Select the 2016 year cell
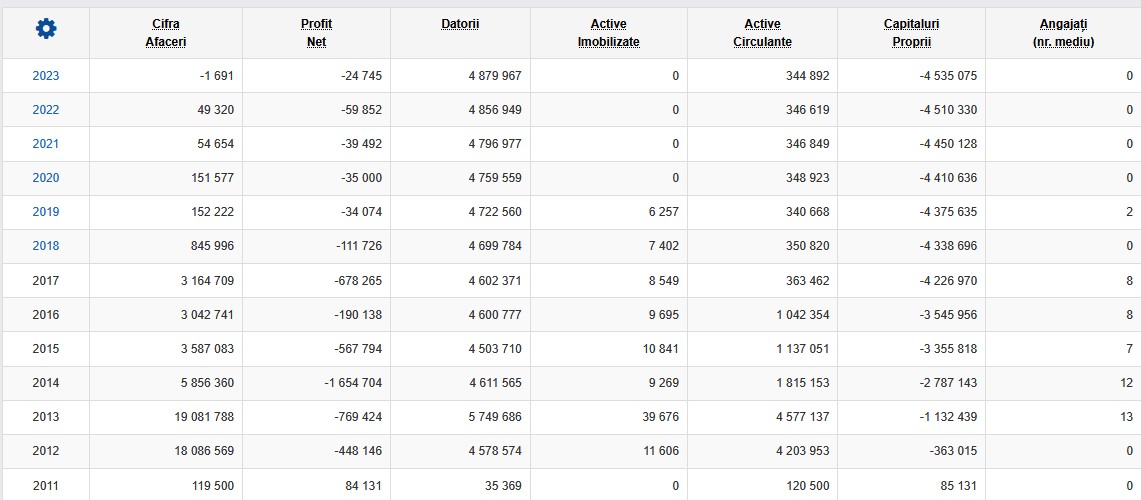The height and width of the screenshot is (500, 1141). pos(46,314)
